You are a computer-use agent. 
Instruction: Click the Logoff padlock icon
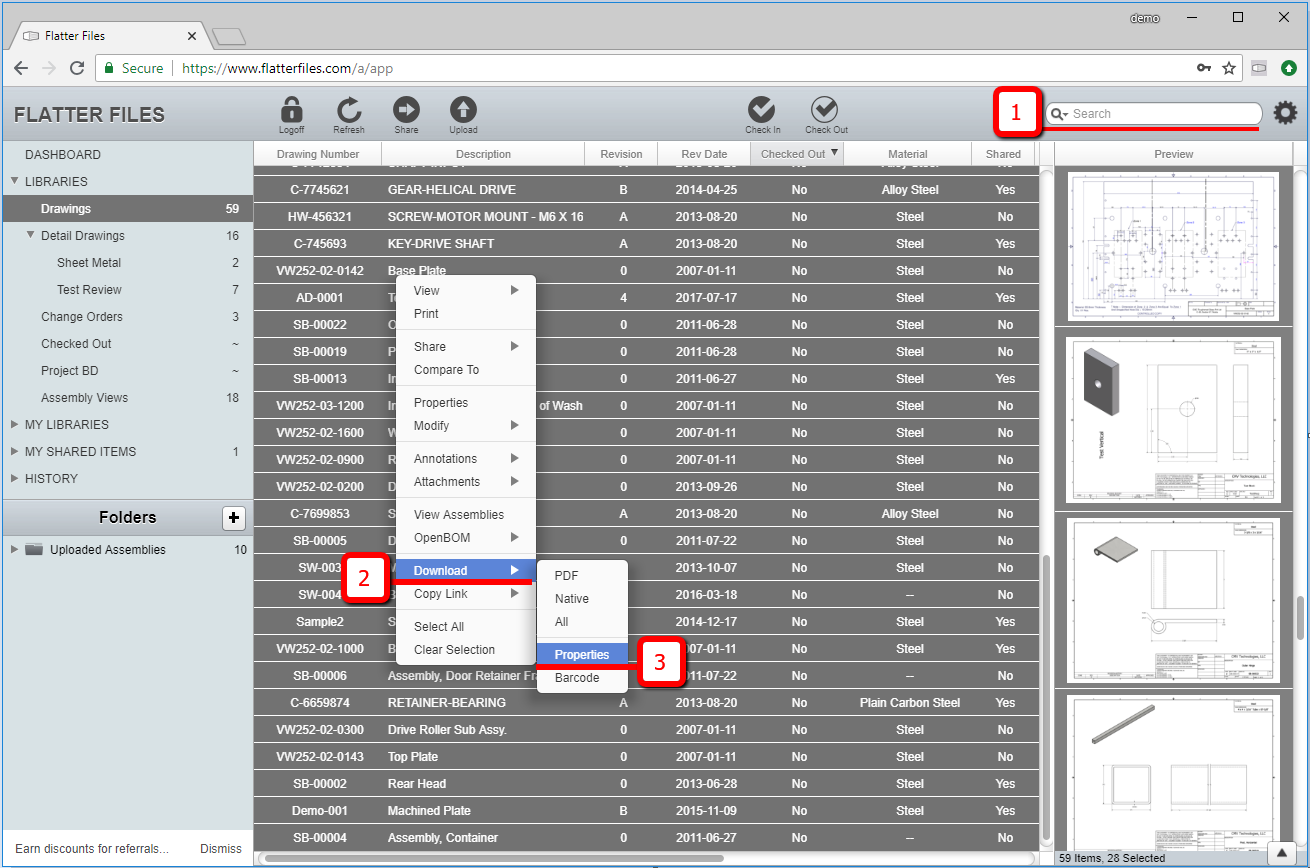pyautogui.click(x=291, y=110)
